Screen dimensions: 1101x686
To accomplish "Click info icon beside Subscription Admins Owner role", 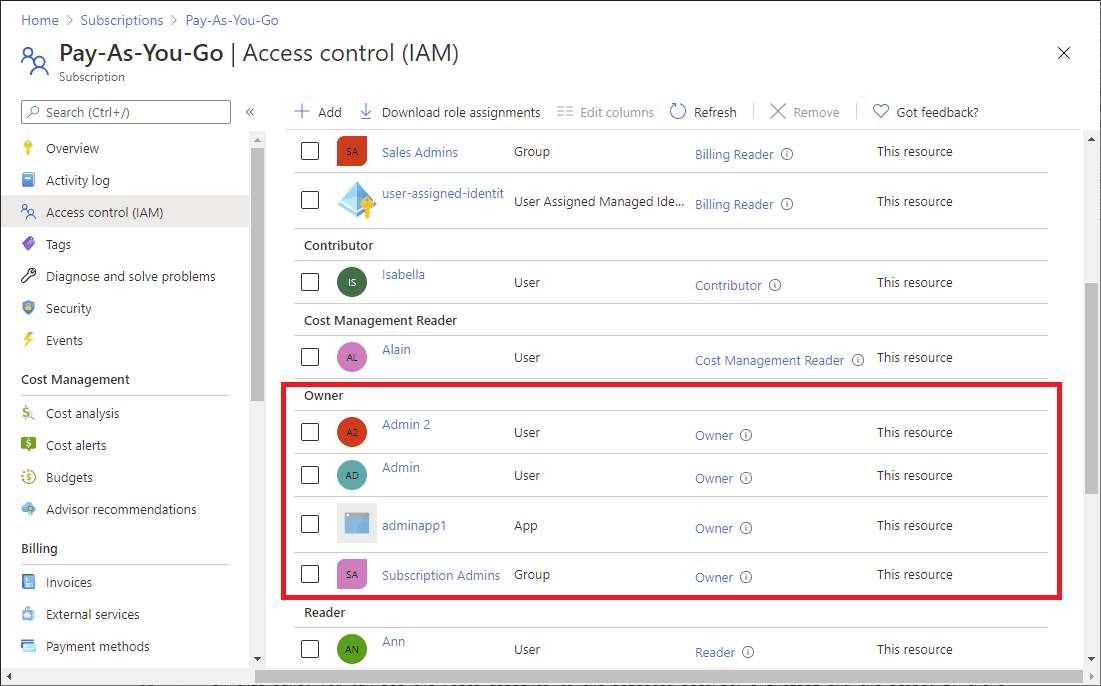I will click(x=746, y=577).
